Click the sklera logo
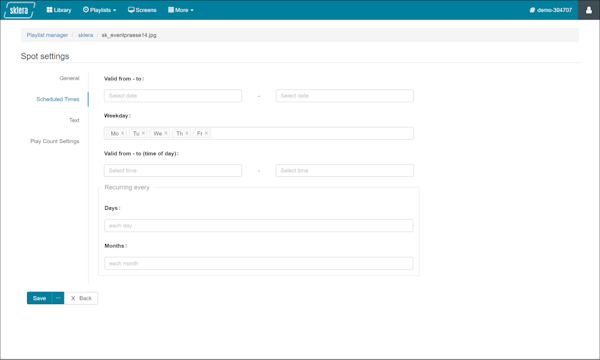 click(19, 10)
